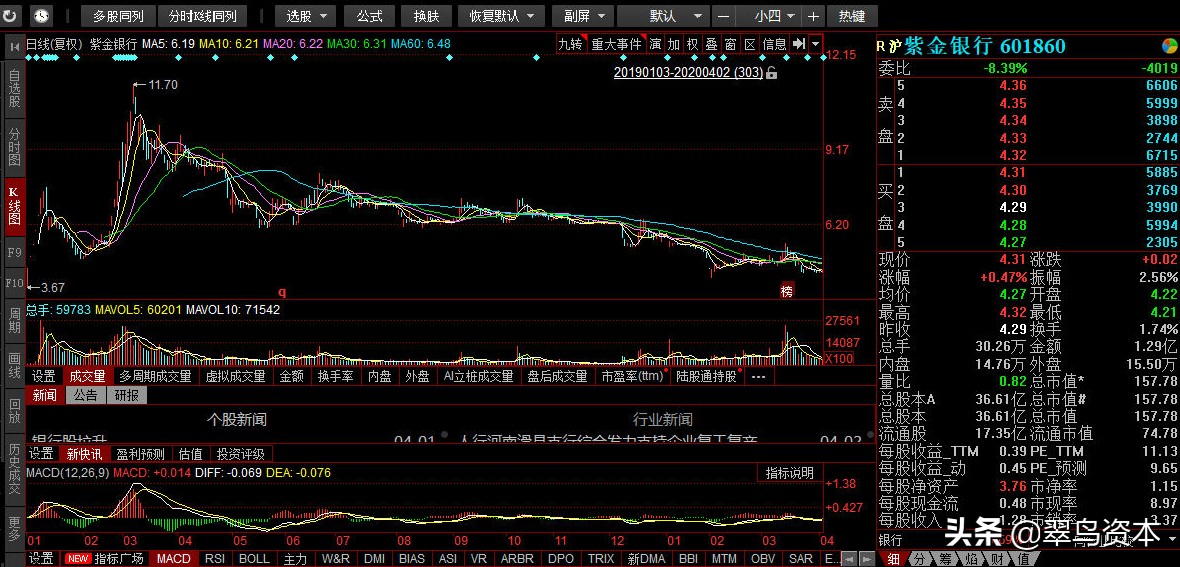Select AI立桩成交量 tab

[479, 376]
